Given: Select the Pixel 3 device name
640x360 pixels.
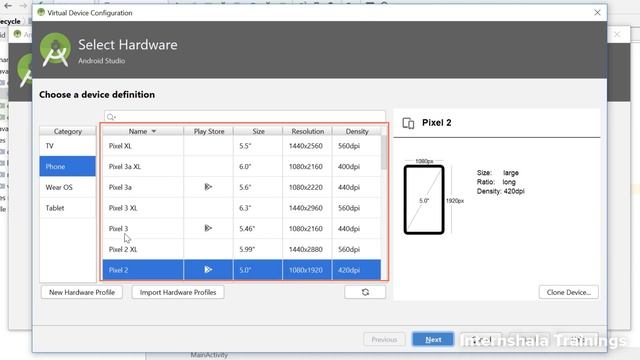Looking at the screenshot, I should pyautogui.click(x=118, y=229).
